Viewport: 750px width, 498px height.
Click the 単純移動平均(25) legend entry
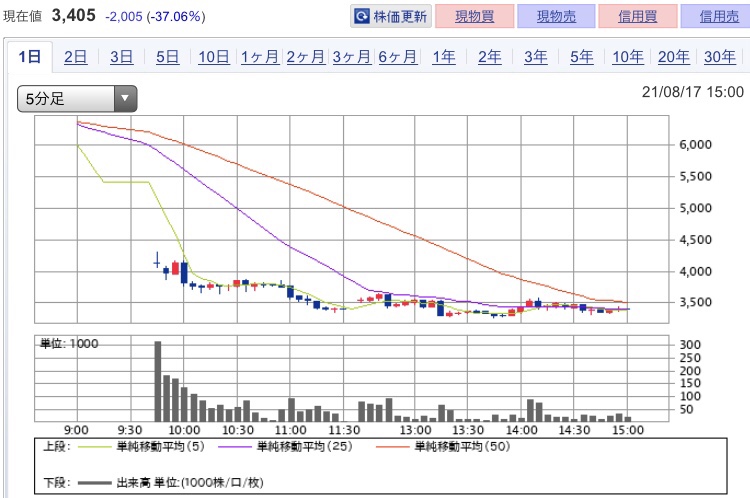click(x=285, y=447)
